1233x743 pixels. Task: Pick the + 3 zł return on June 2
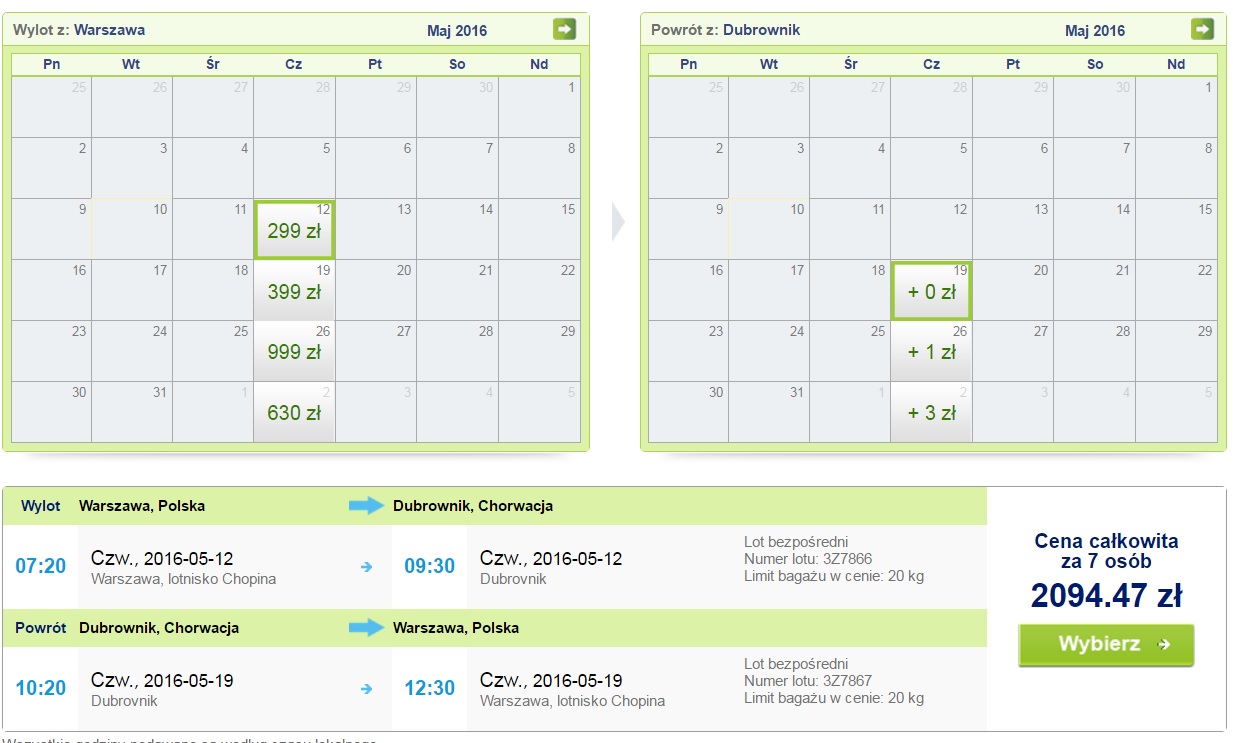coord(931,412)
